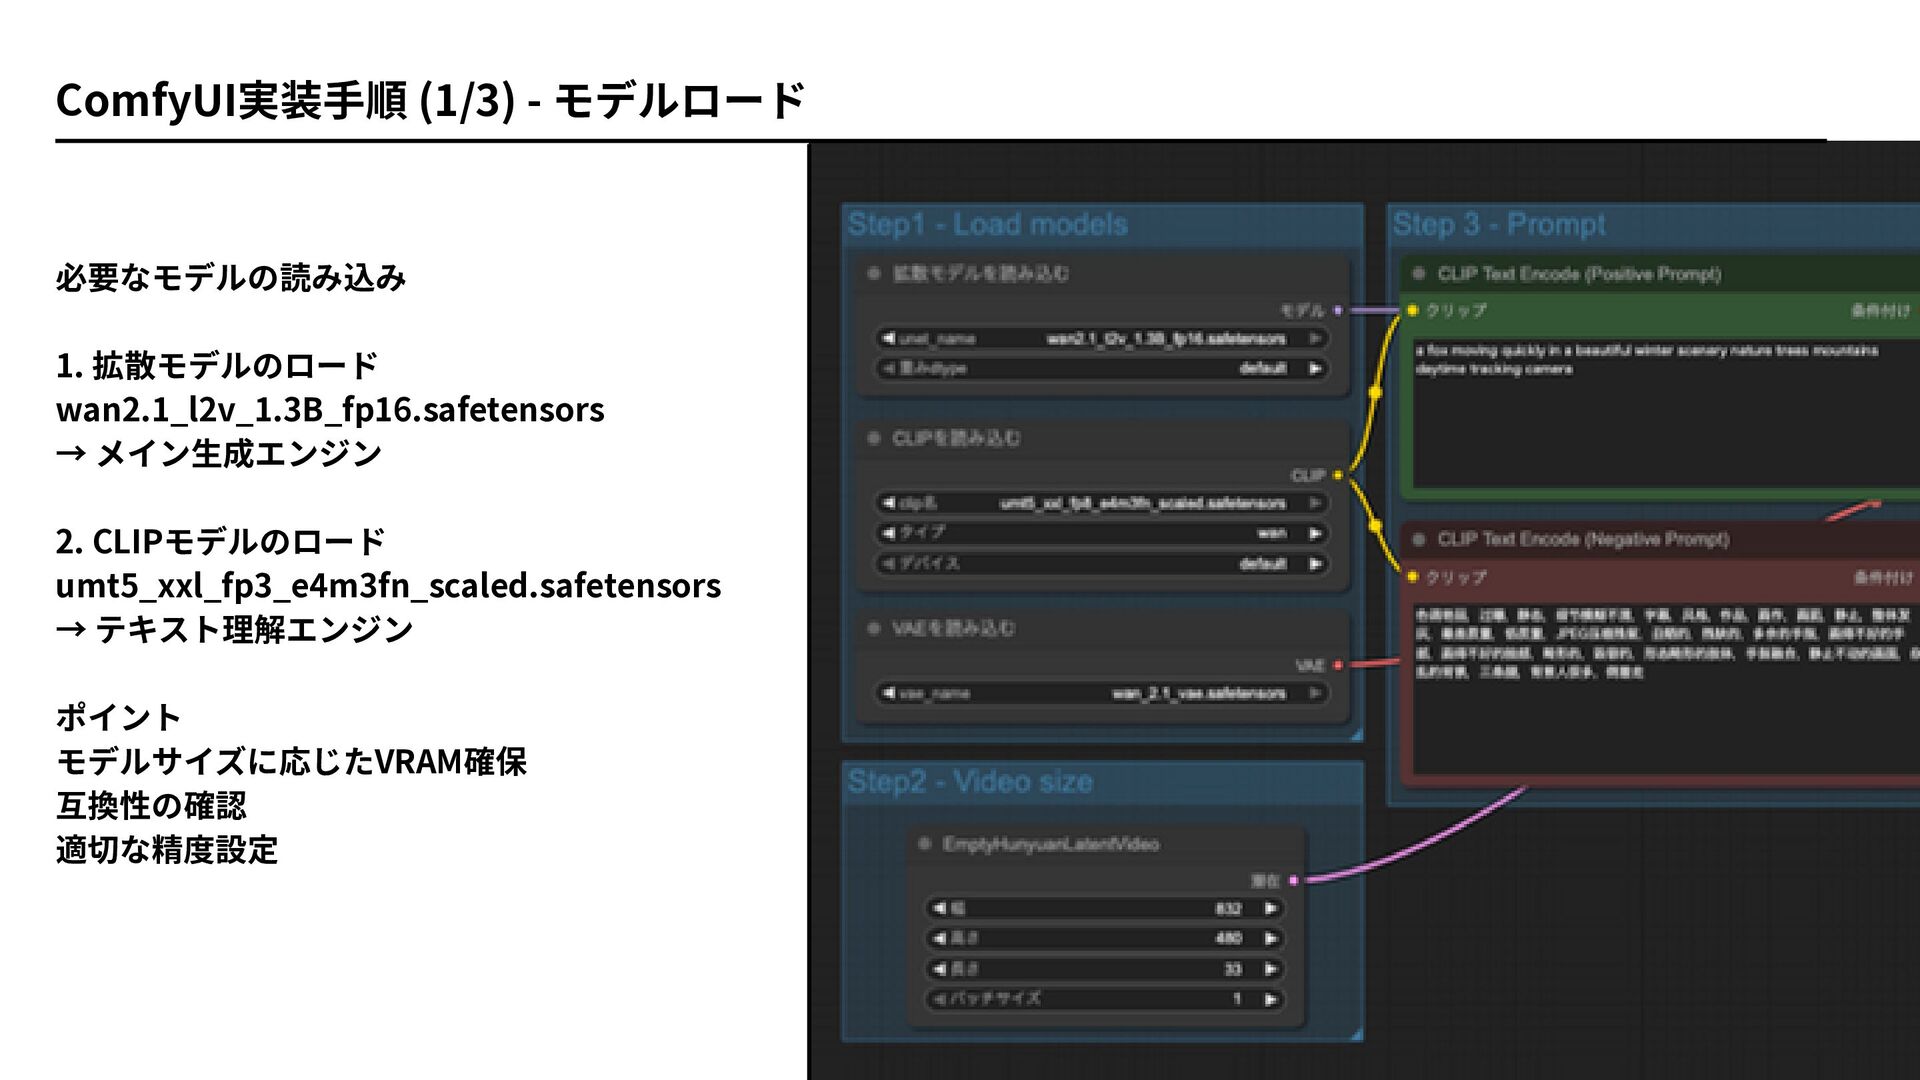Image resolution: width=1920 pixels, height=1080 pixels.
Task: Collapse the CLIP Text Encode (Positive Prompt) node dot
Action: tap(1418, 273)
